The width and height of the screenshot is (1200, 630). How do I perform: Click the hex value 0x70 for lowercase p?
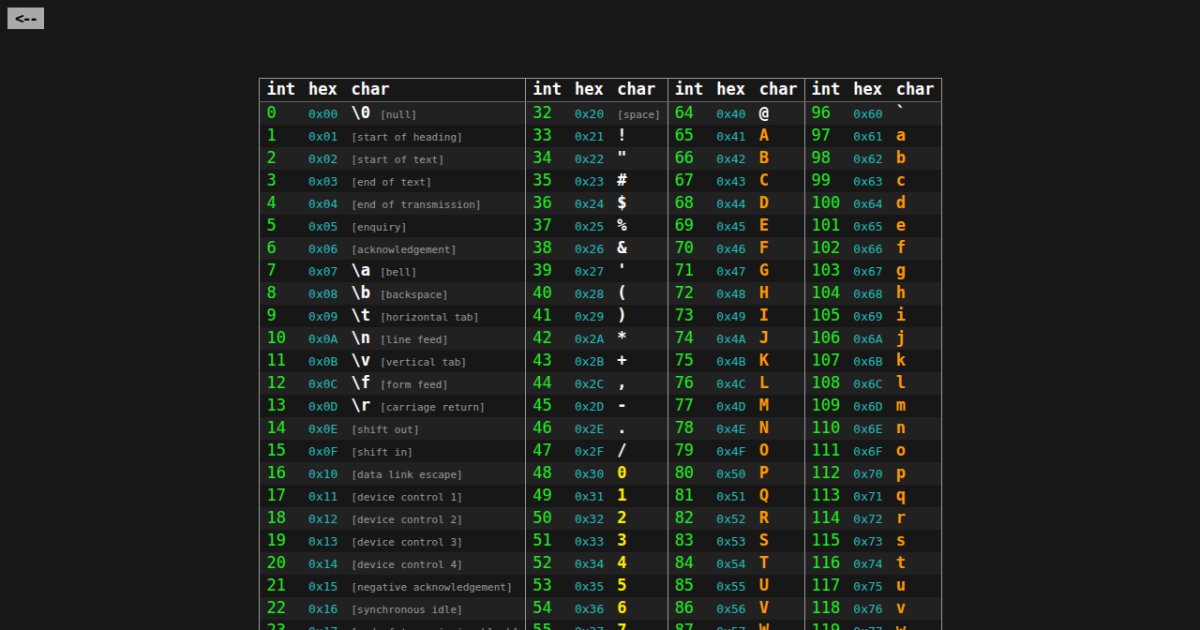click(x=867, y=473)
